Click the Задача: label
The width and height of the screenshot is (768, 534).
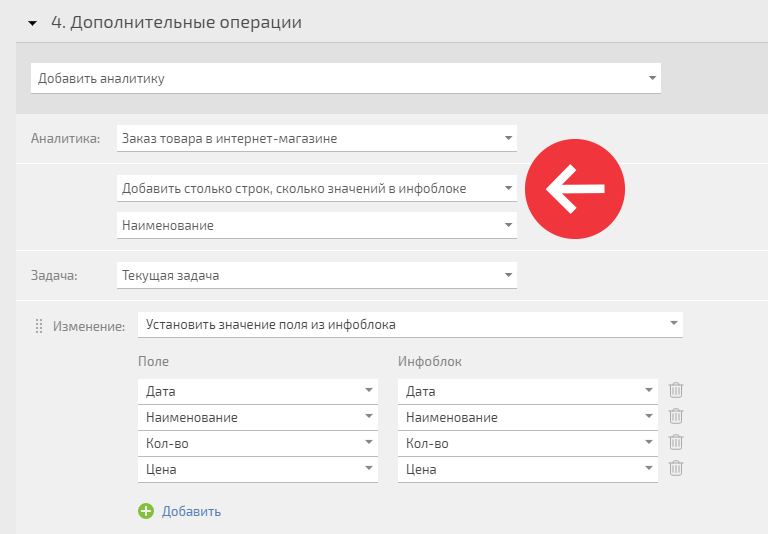coord(54,275)
